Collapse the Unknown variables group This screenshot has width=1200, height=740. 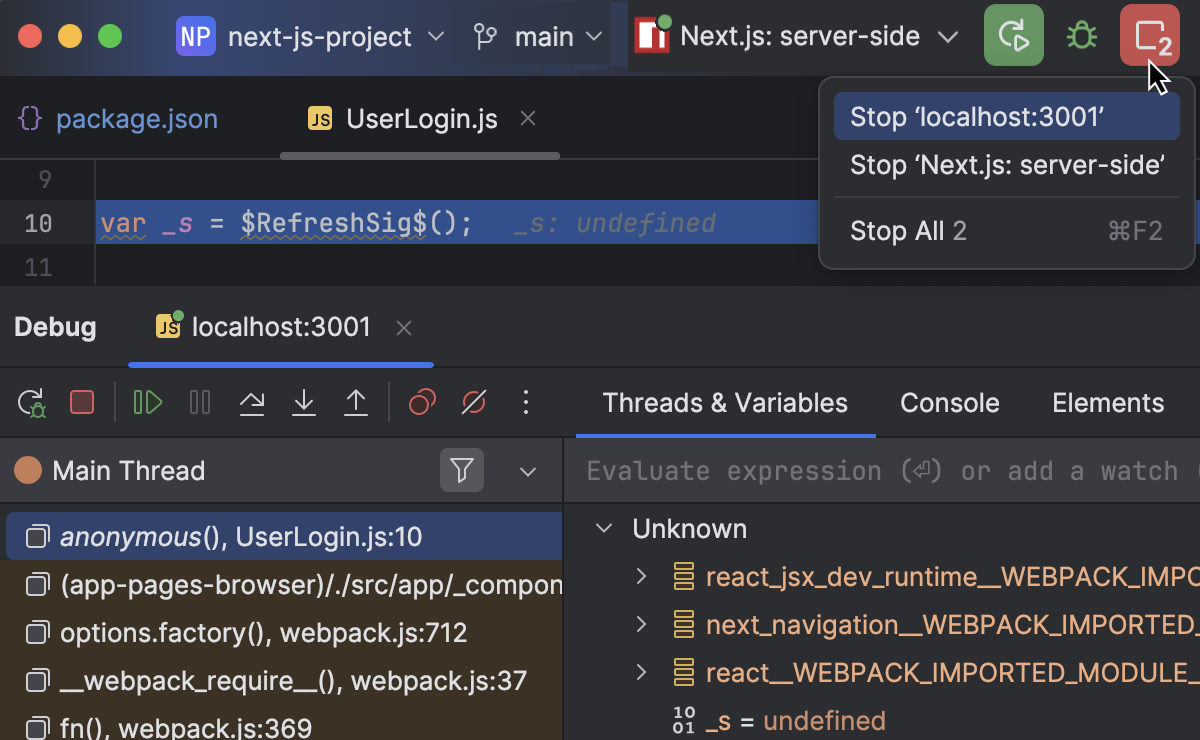(602, 528)
